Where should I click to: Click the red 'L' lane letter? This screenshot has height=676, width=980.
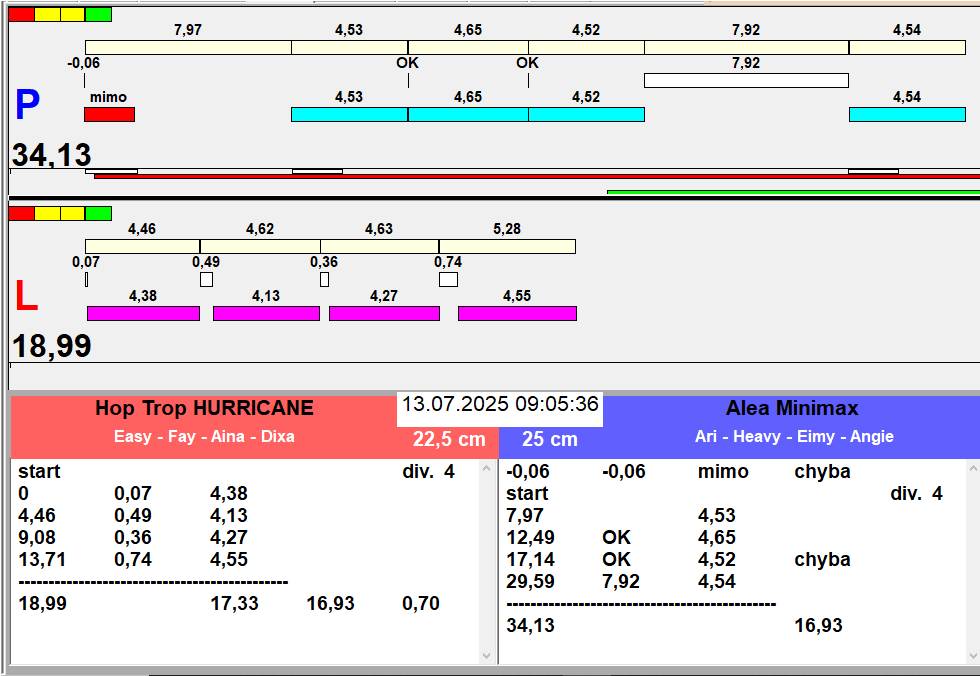point(26,296)
